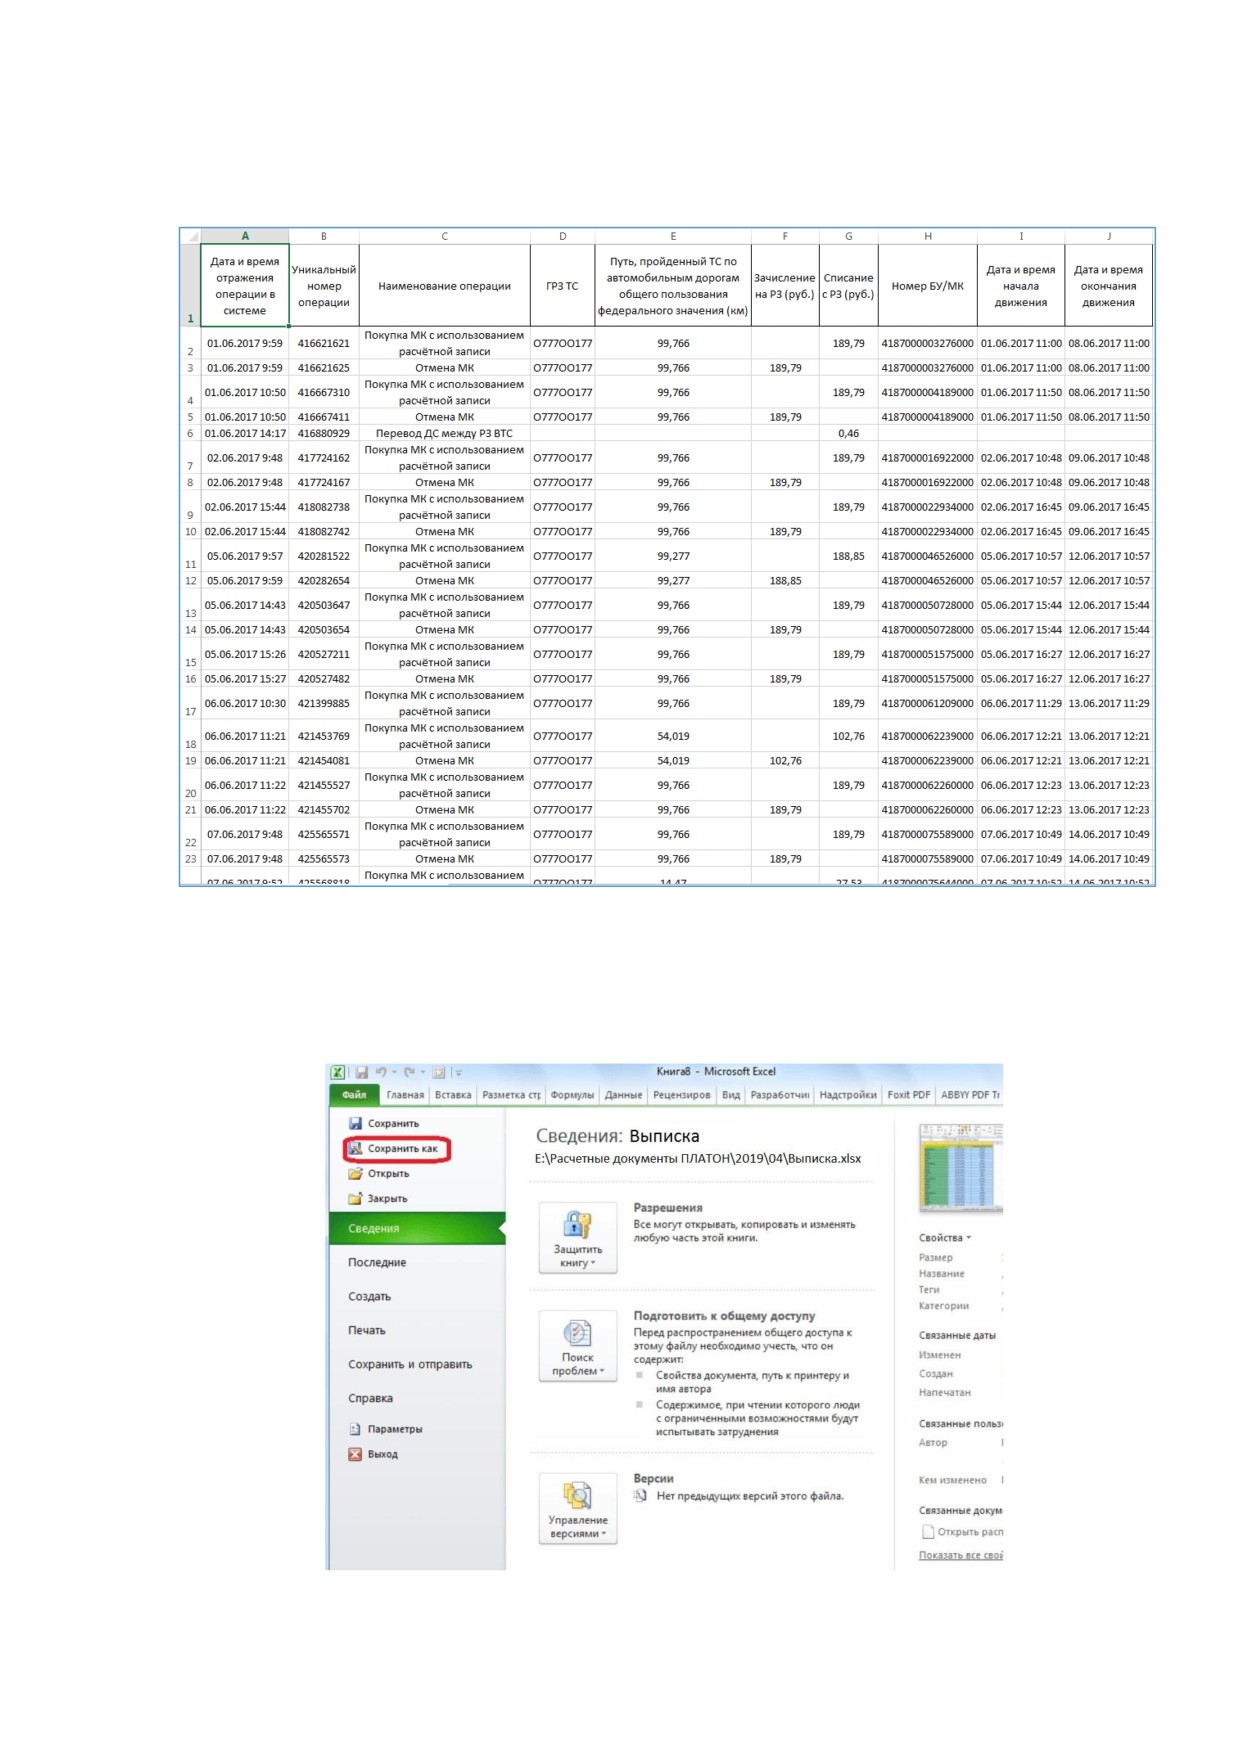Click header cell 'Дата и время отражения операции в системе'
The height and width of the screenshot is (1752, 1239).
245,286
